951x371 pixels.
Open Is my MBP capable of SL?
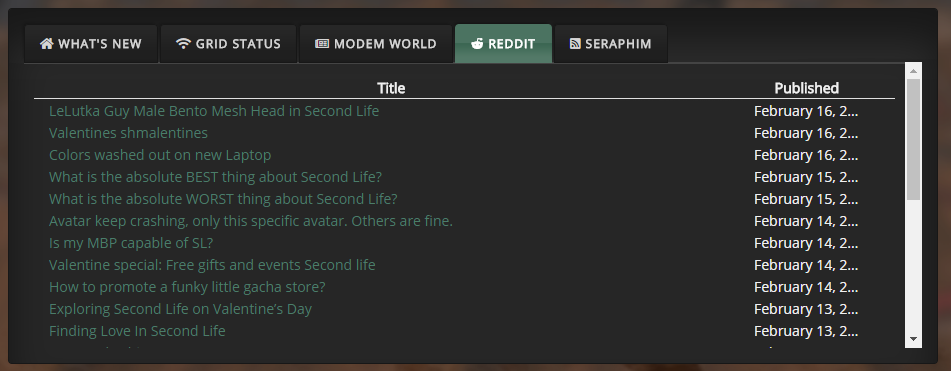tap(131, 243)
